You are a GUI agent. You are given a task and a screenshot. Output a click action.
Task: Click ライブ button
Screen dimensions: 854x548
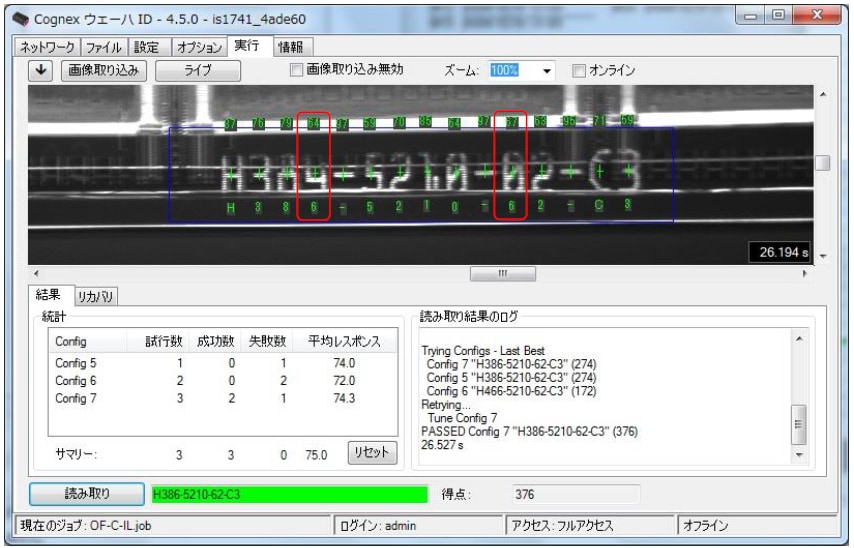[198, 70]
